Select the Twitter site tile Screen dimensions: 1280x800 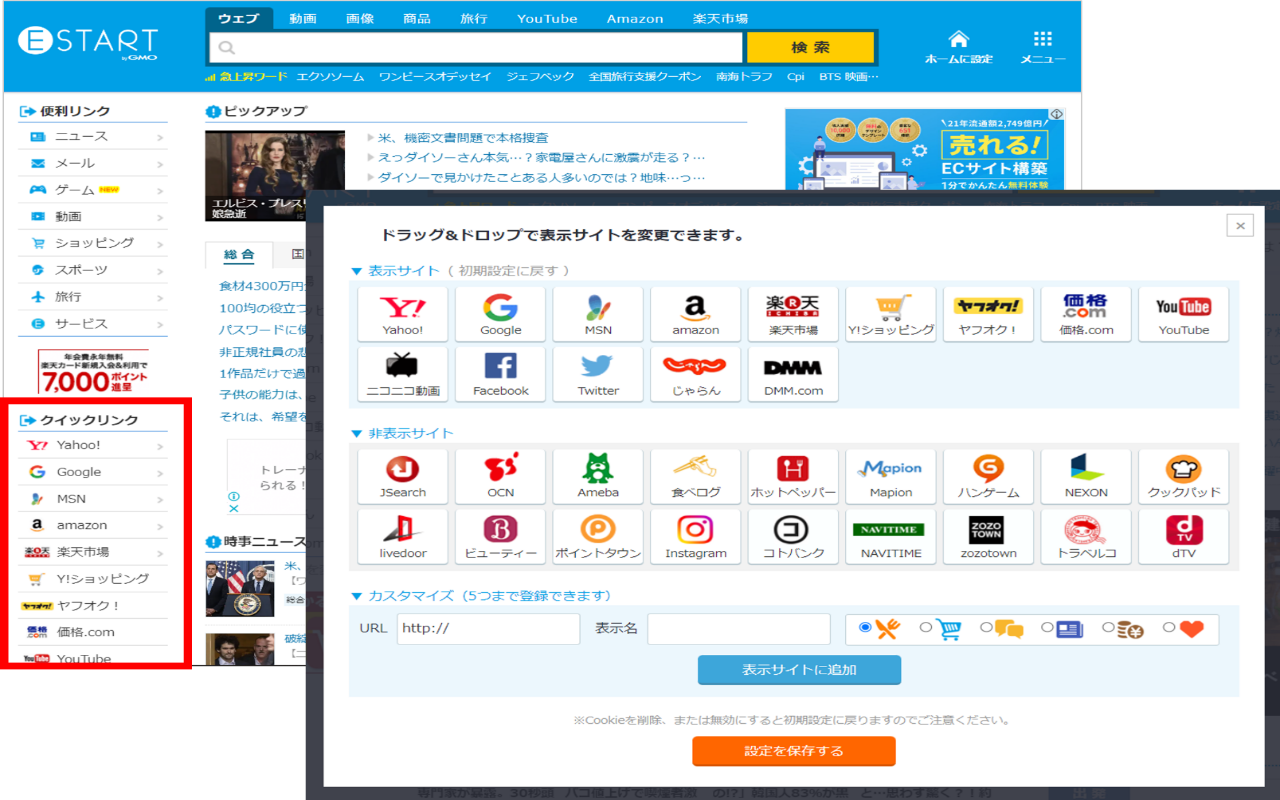[598, 375]
